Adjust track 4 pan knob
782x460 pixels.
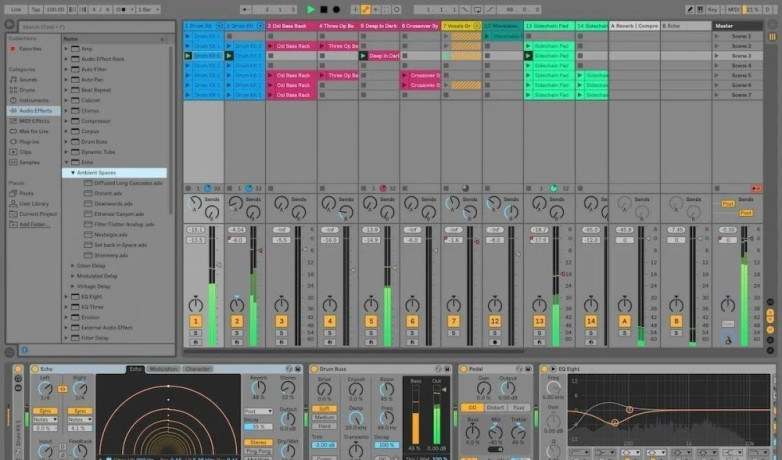(x=330, y=304)
